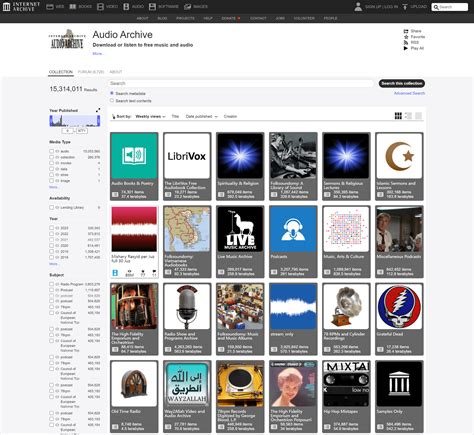Open the Projects menu item
The width and height of the screenshot is (474, 435).
pyautogui.click(x=185, y=18)
